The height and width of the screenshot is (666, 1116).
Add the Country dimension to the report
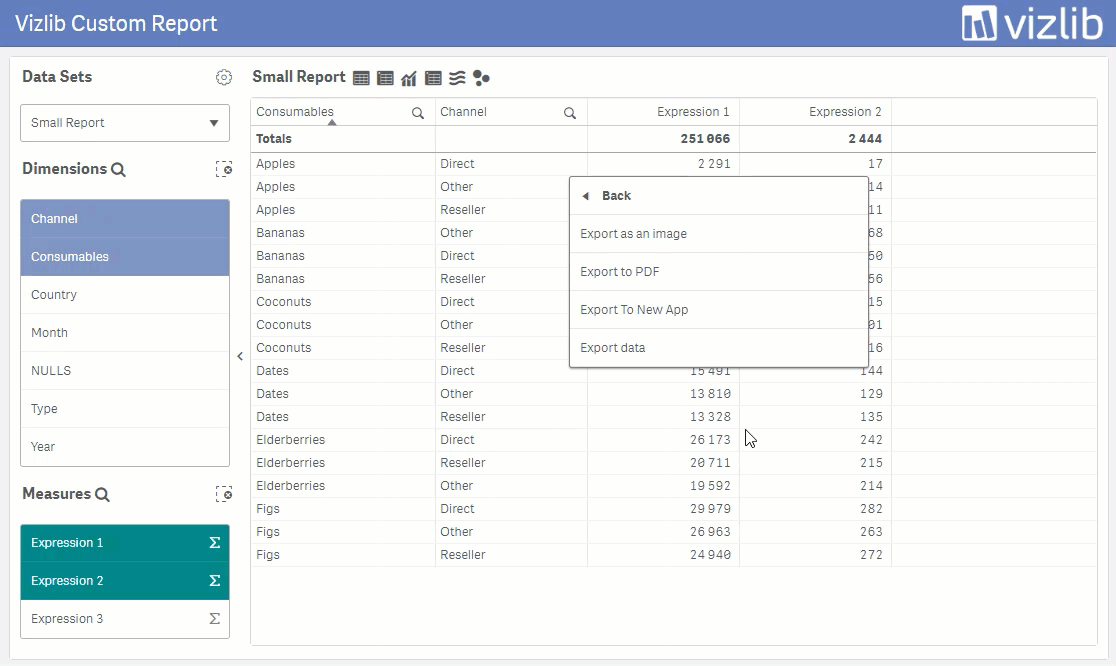click(125, 295)
